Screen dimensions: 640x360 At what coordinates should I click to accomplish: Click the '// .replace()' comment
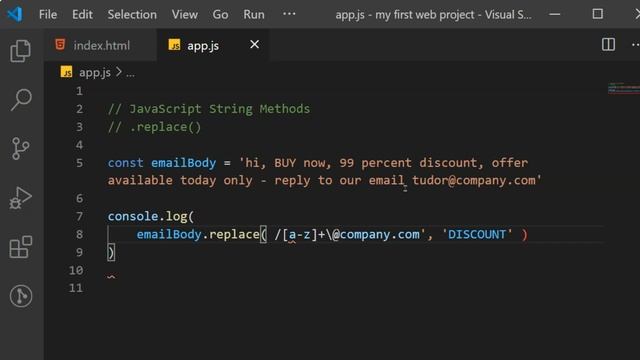click(x=154, y=127)
